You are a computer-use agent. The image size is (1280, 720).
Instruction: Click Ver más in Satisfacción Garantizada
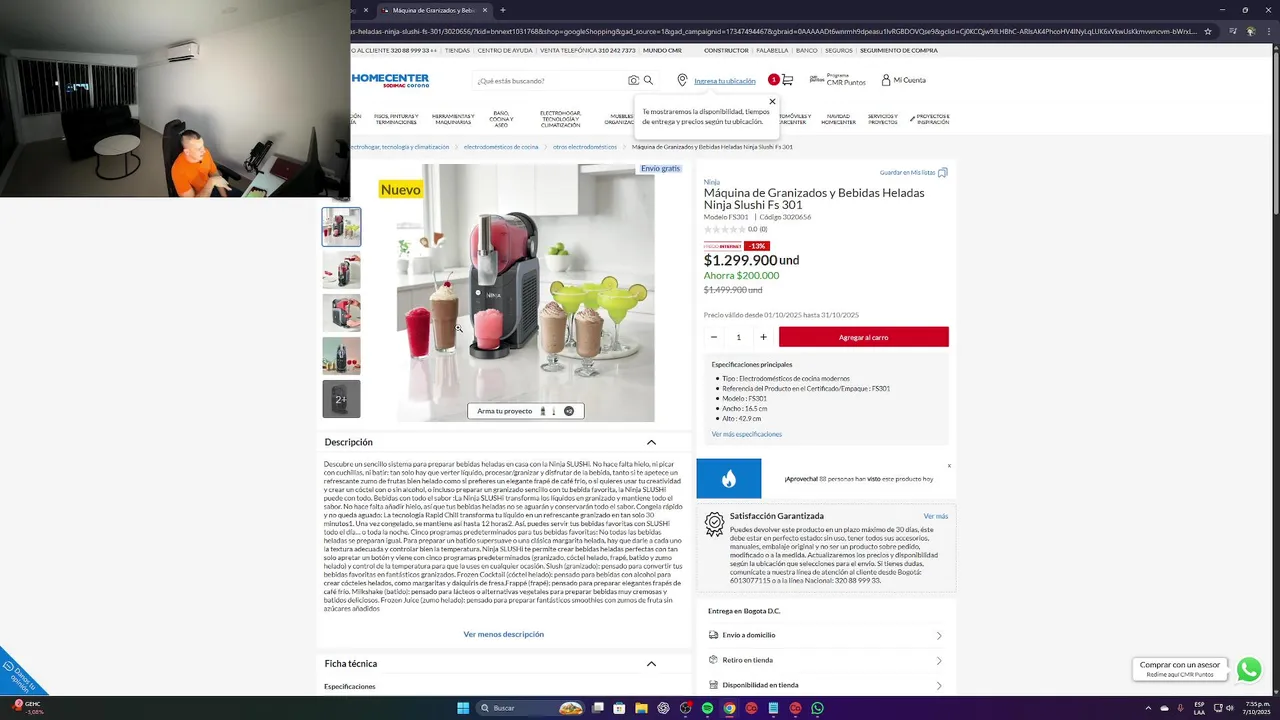(x=936, y=516)
